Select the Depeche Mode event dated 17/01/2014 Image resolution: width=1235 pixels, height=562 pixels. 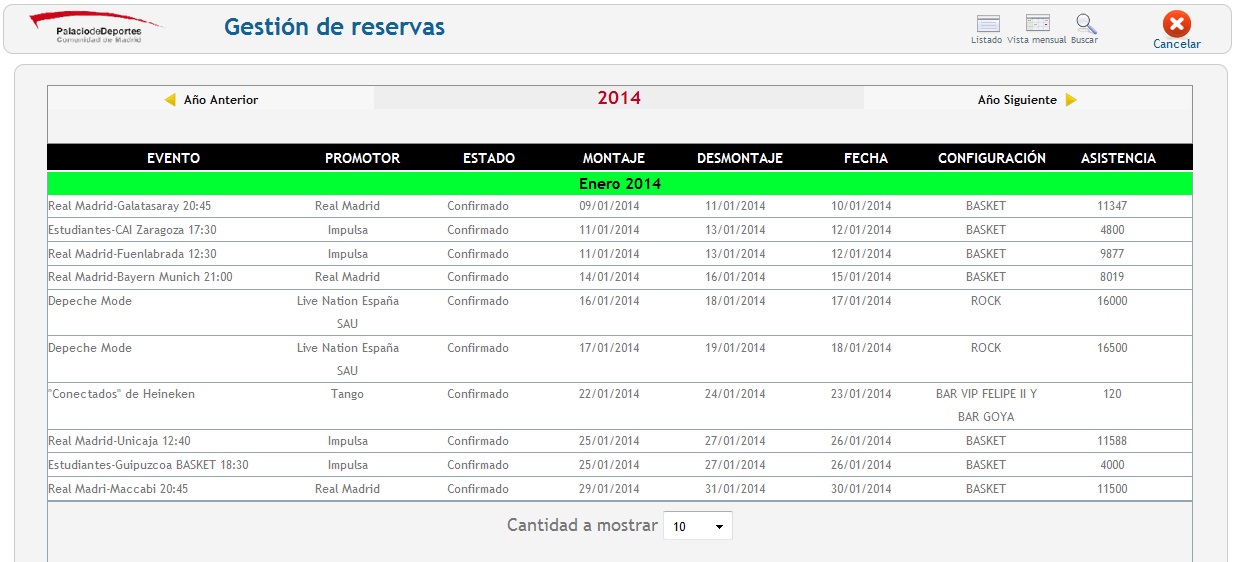pos(90,301)
